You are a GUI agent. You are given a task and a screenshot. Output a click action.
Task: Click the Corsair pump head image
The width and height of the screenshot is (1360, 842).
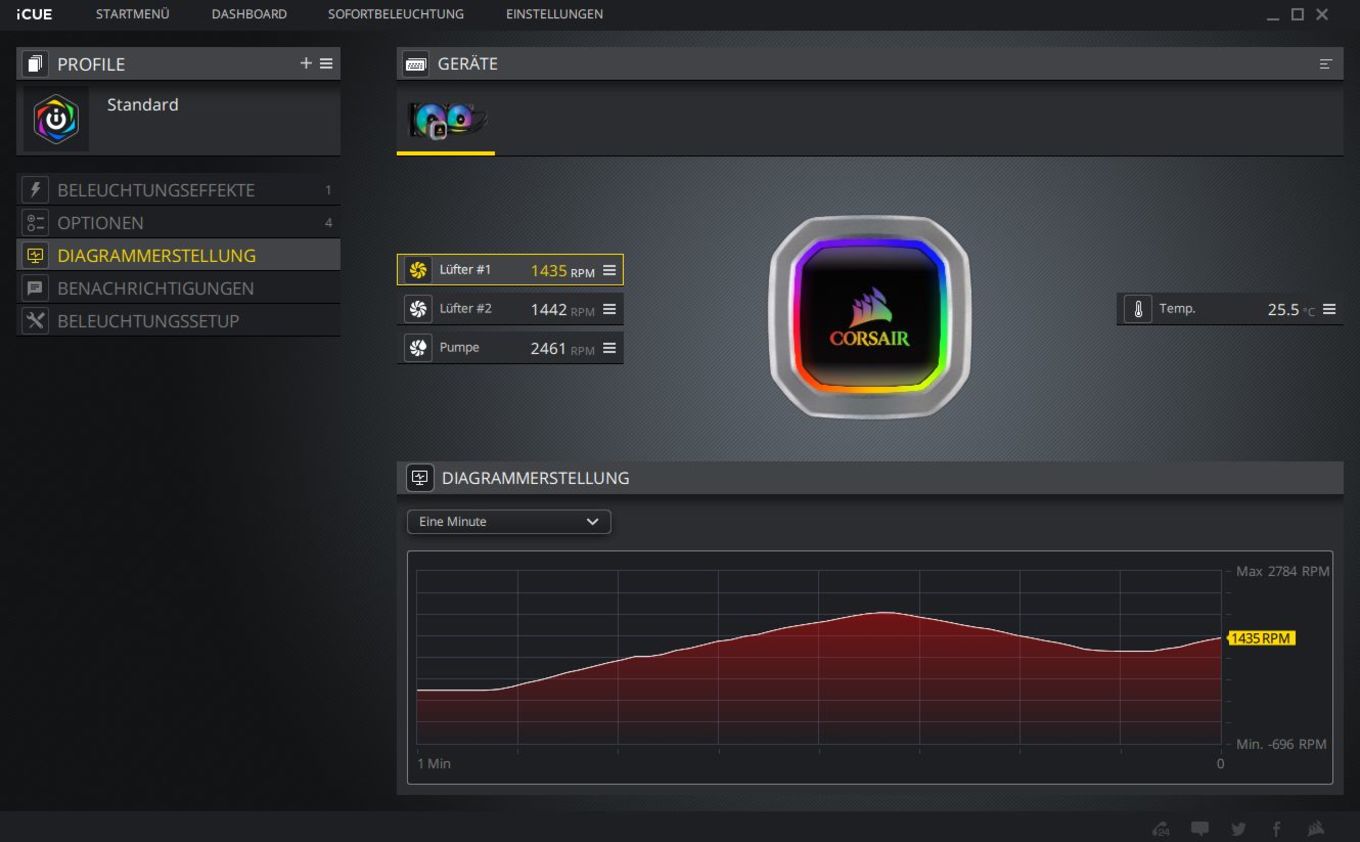(869, 317)
